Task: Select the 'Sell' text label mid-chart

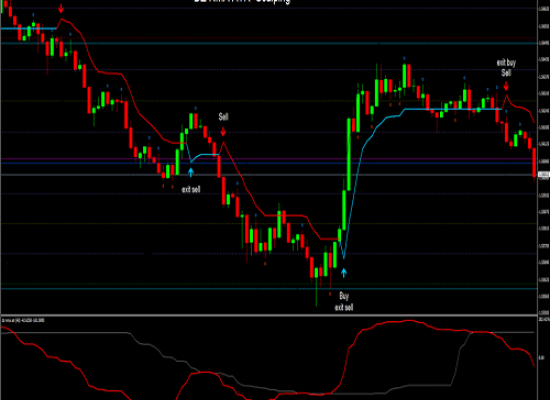Action: click(x=223, y=116)
